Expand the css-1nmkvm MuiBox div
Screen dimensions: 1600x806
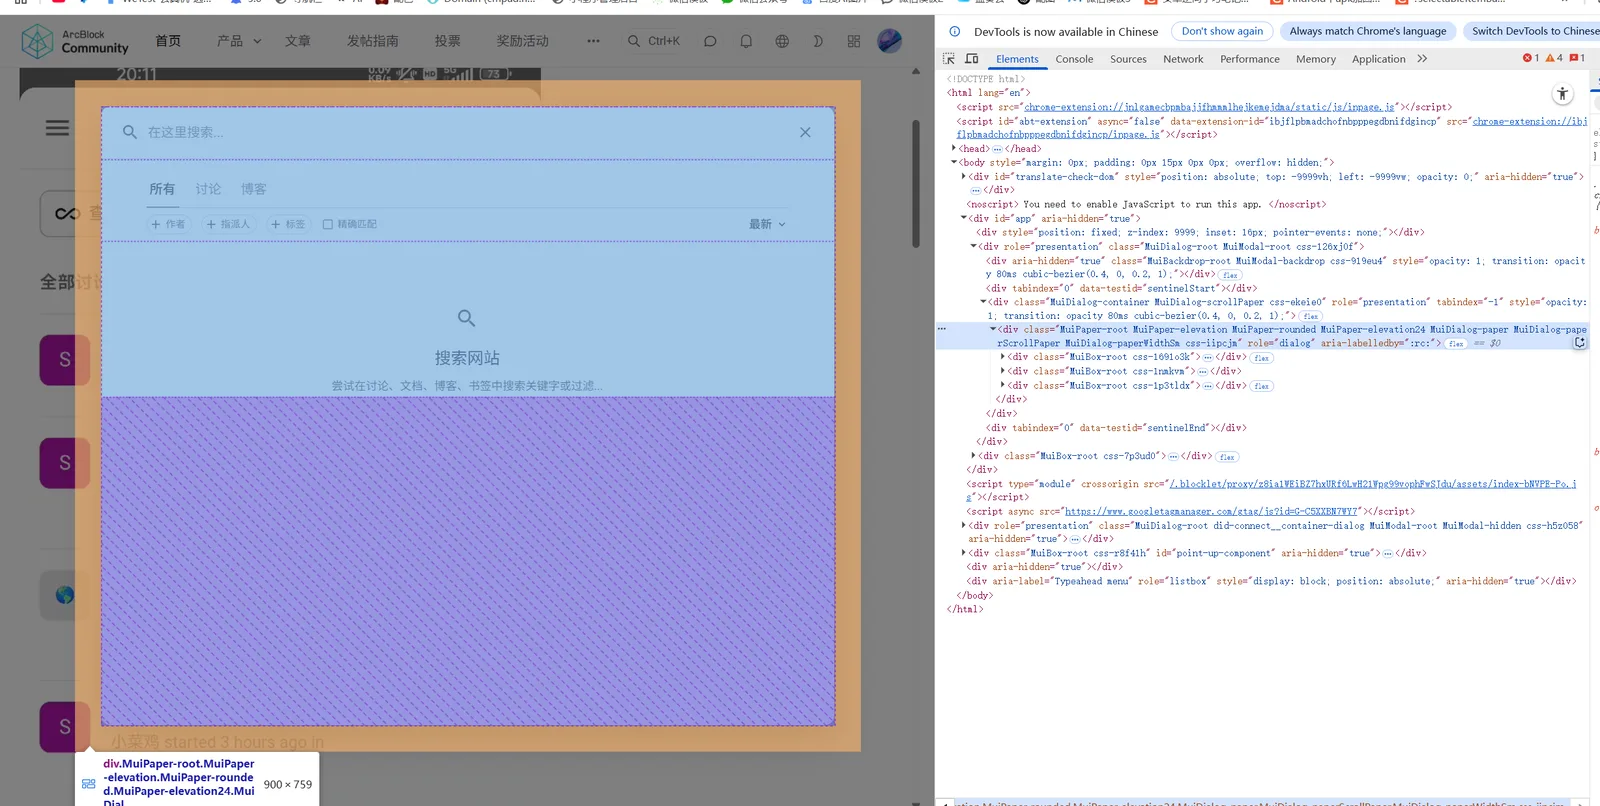pos(1002,371)
